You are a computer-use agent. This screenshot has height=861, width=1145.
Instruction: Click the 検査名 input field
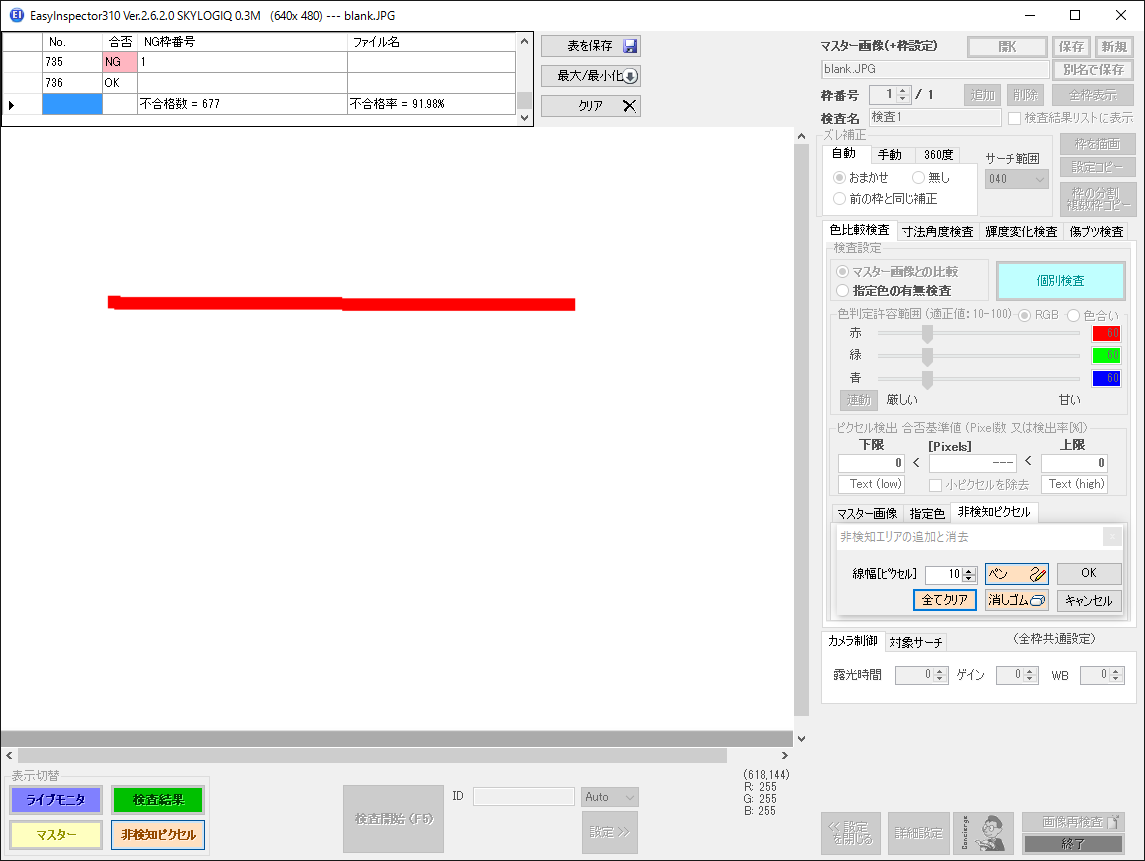pyautogui.click(x=935, y=118)
